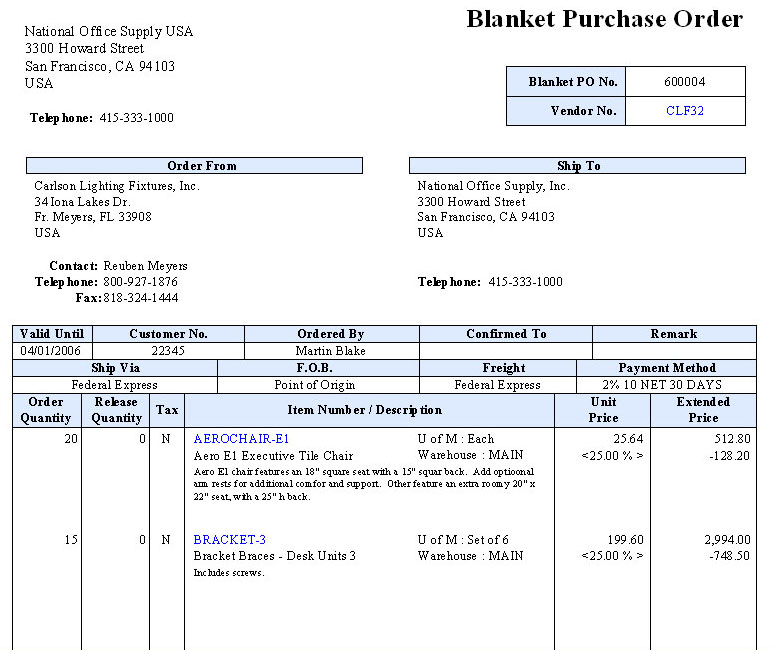The width and height of the screenshot is (774, 650).
Task: Click the Valid Until date 04/01/2006
Action: [52, 351]
